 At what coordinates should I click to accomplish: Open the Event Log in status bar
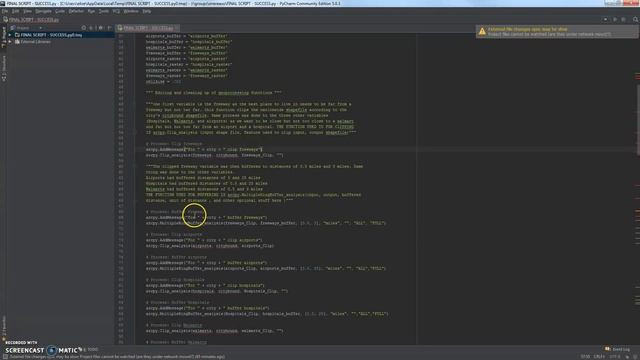[x=618, y=349]
